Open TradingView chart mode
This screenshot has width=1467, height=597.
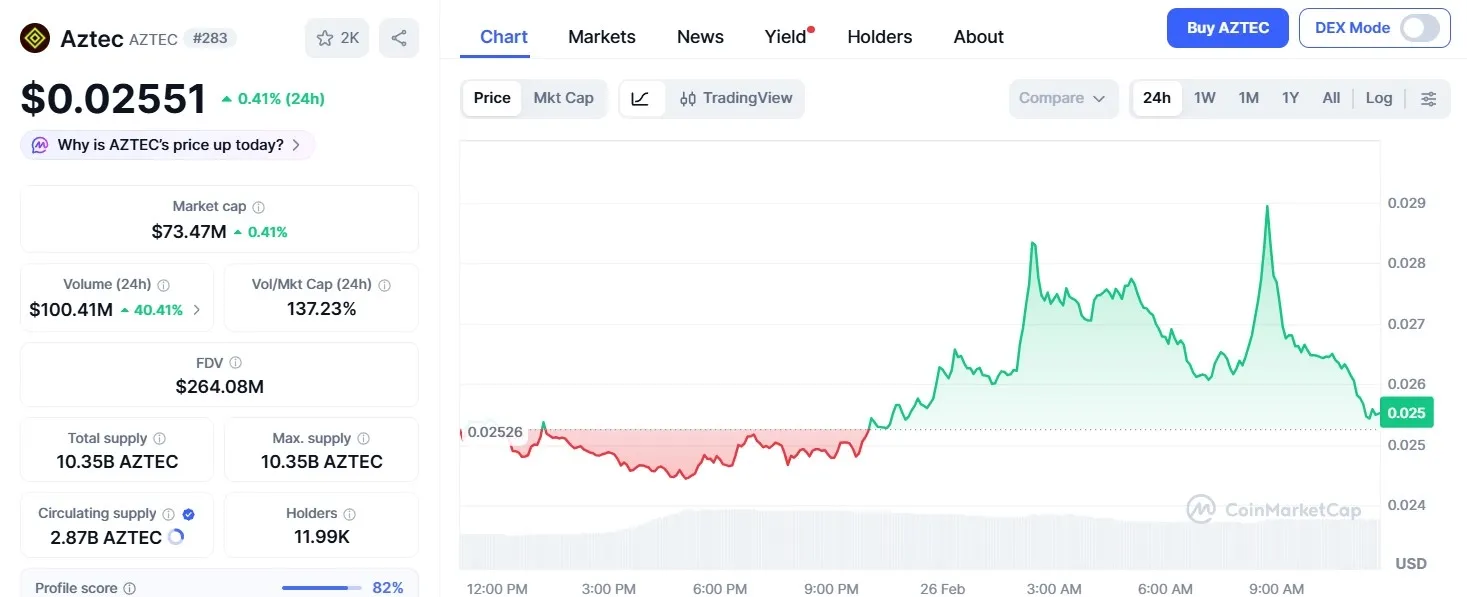coord(737,98)
